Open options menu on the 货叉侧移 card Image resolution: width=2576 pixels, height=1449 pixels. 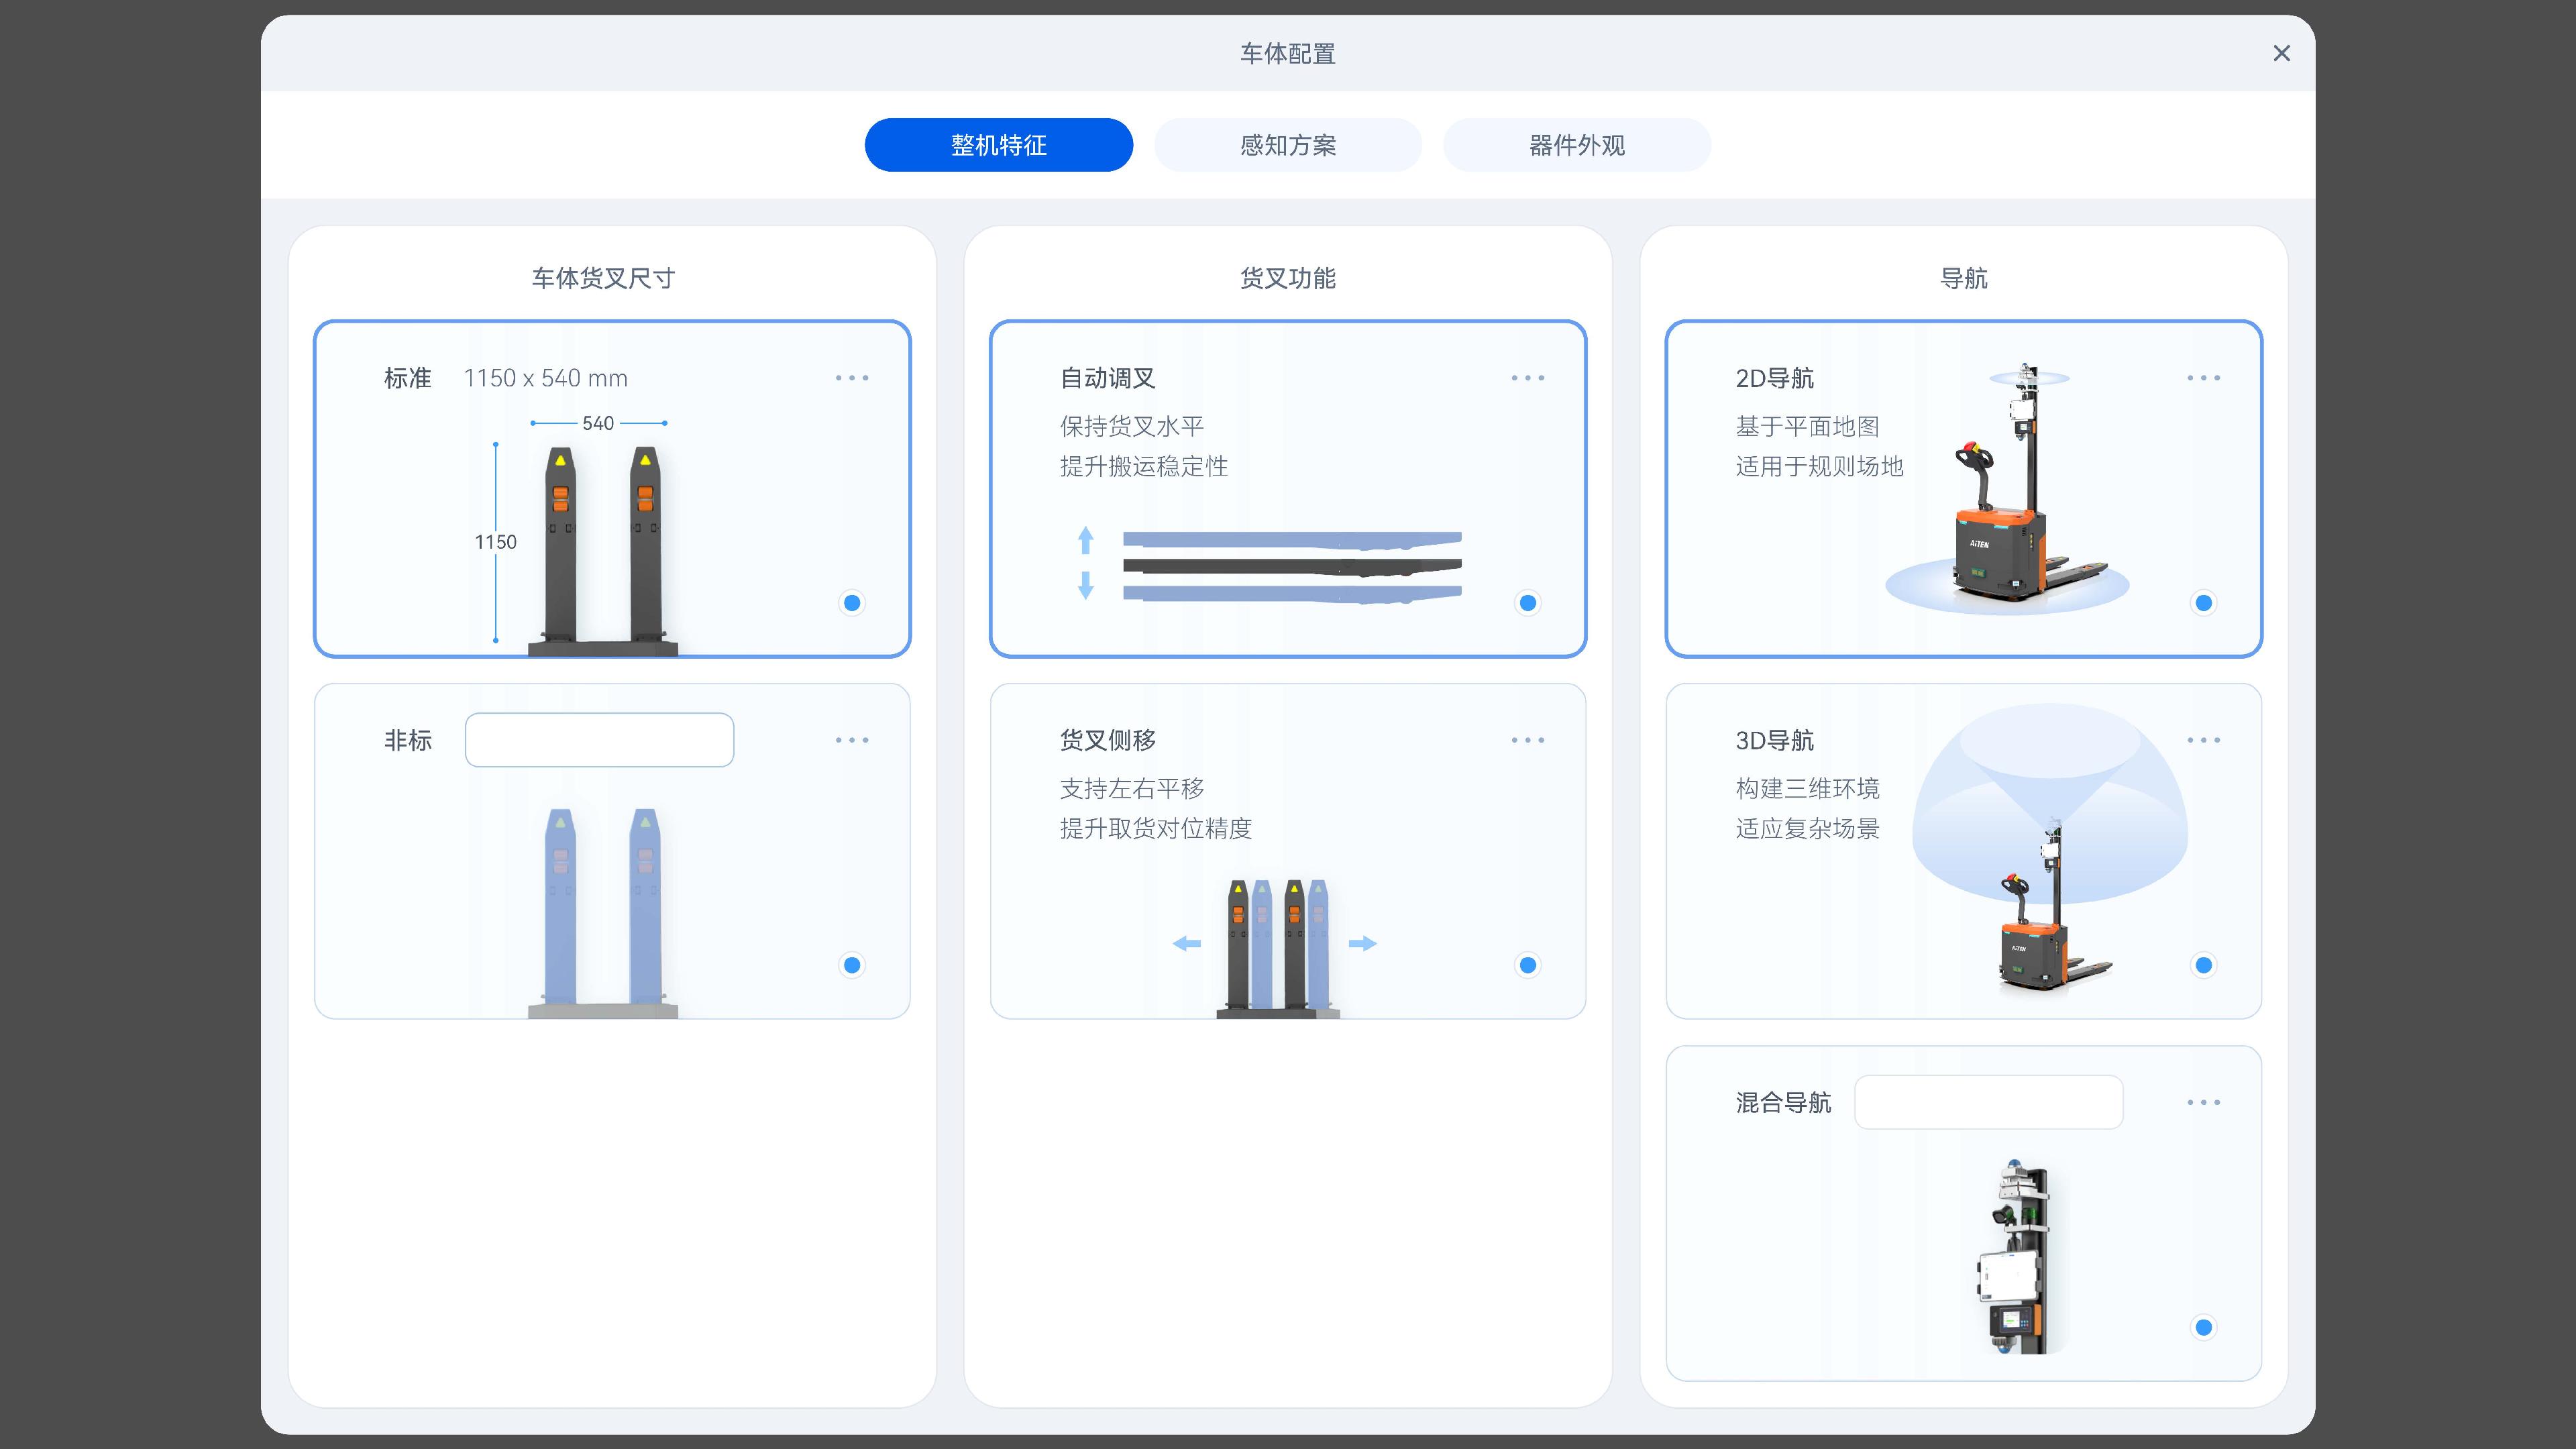tap(1527, 739)
